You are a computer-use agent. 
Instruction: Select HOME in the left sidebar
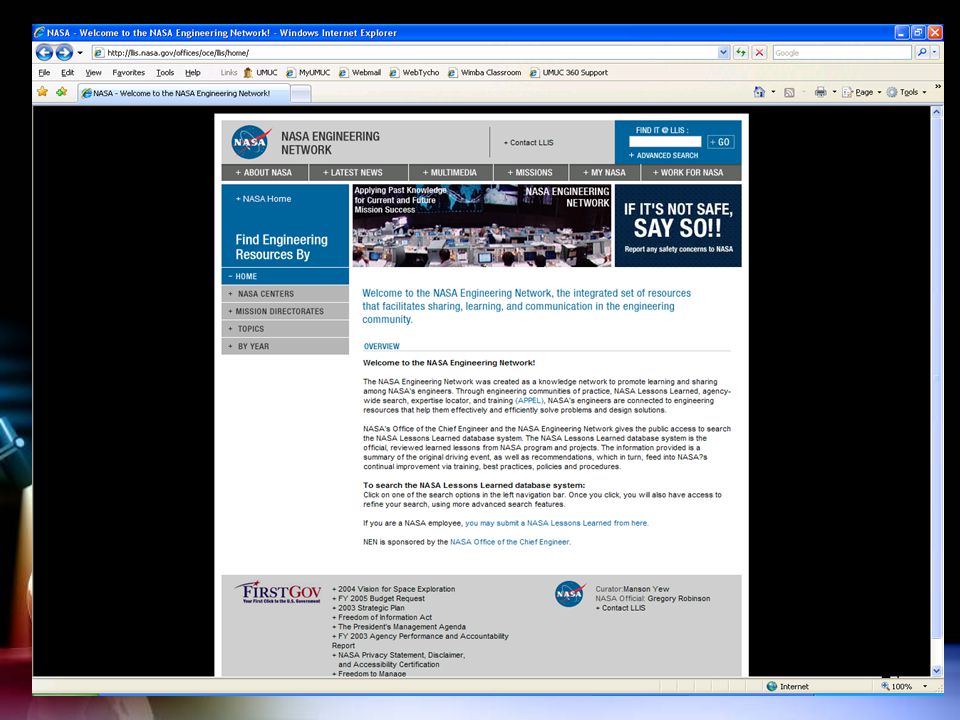[x=285, y=276]
